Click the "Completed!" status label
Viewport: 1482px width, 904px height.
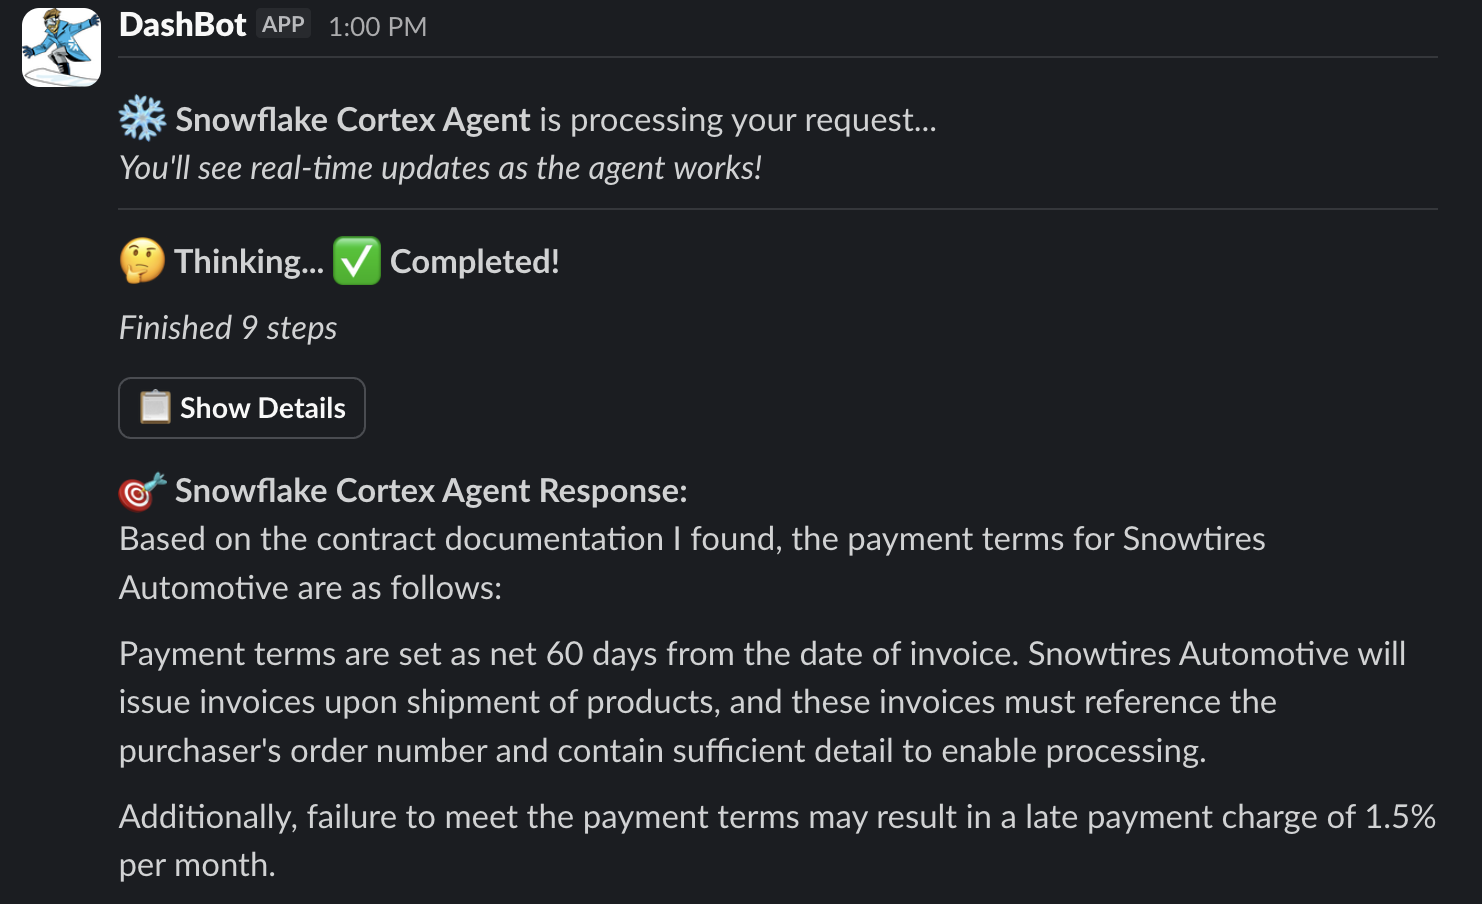point(474,262)
